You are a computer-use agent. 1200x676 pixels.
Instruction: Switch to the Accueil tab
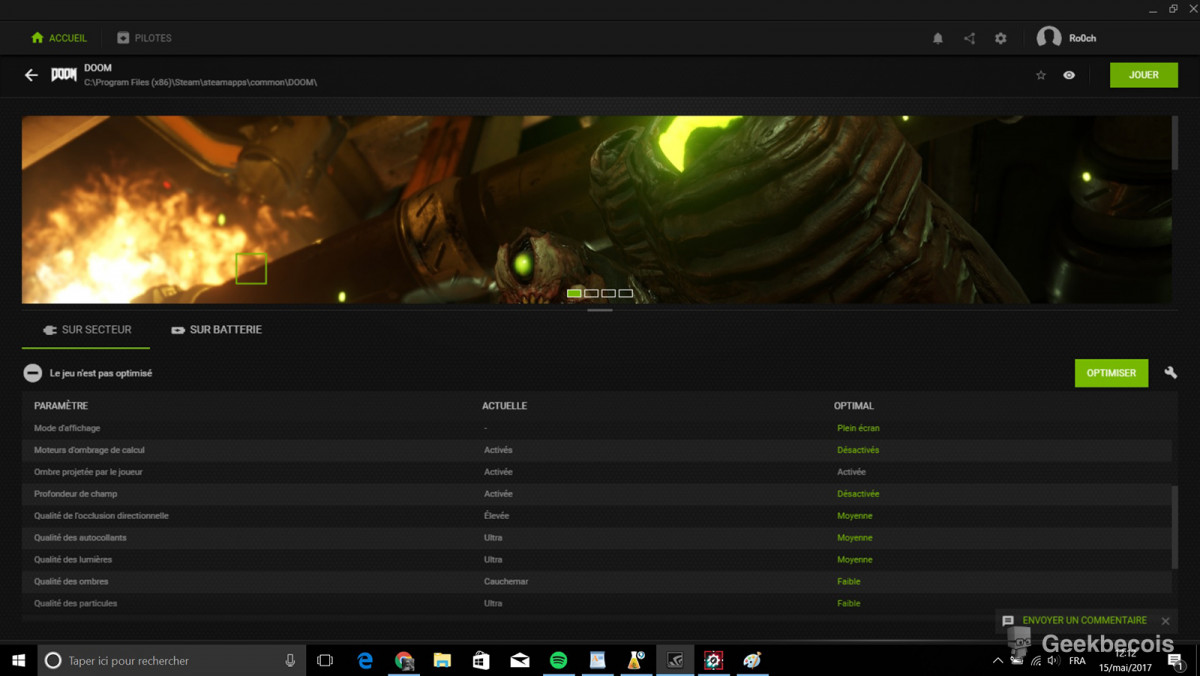coord(59,38)
